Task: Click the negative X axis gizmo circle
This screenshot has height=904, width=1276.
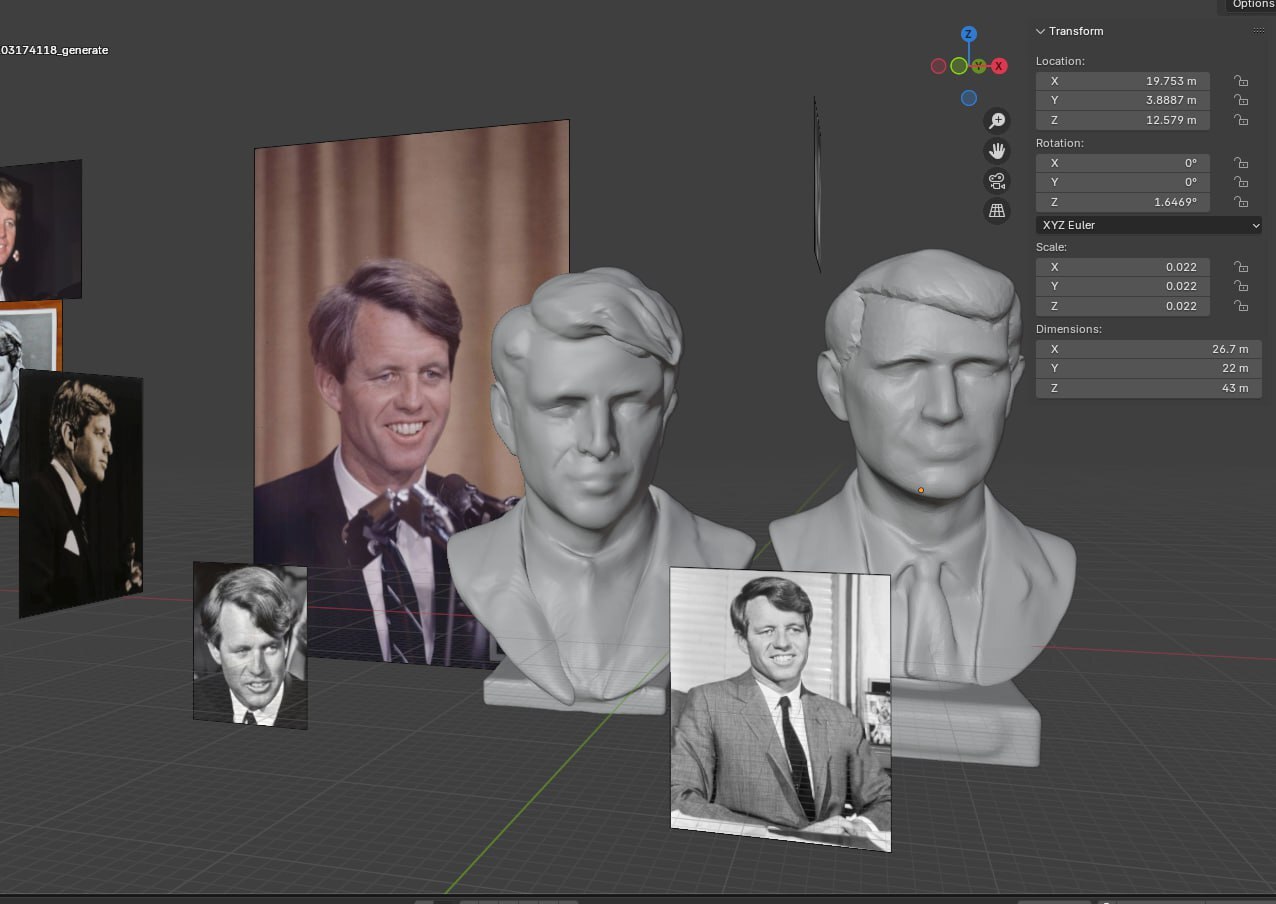Action: pyautogui.click(x=938, y=66)
